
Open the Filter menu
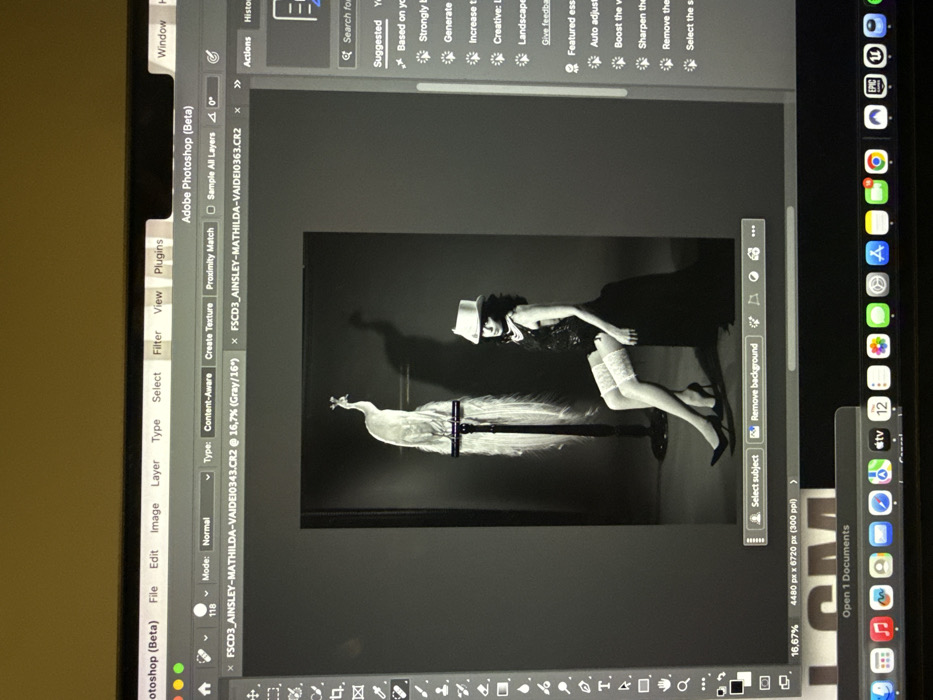click(157, 342)
